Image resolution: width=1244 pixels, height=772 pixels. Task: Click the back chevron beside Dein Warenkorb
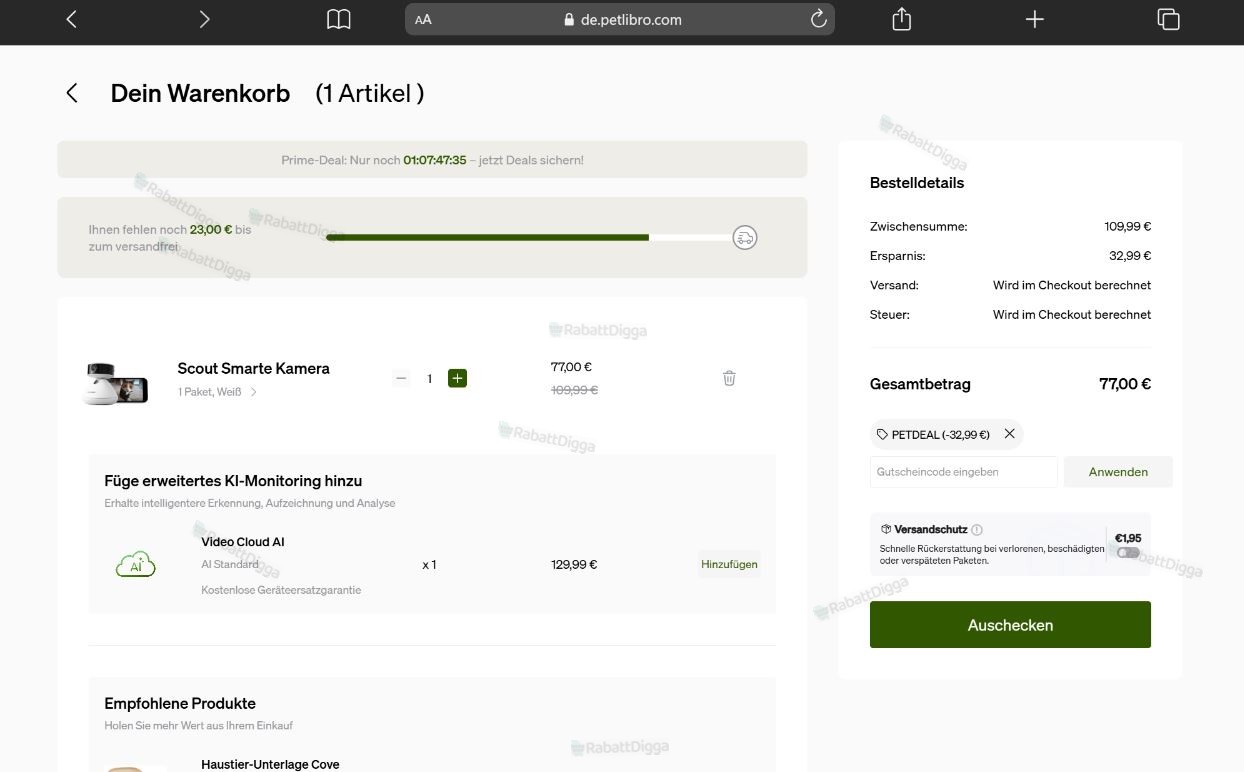pos(72,93)
